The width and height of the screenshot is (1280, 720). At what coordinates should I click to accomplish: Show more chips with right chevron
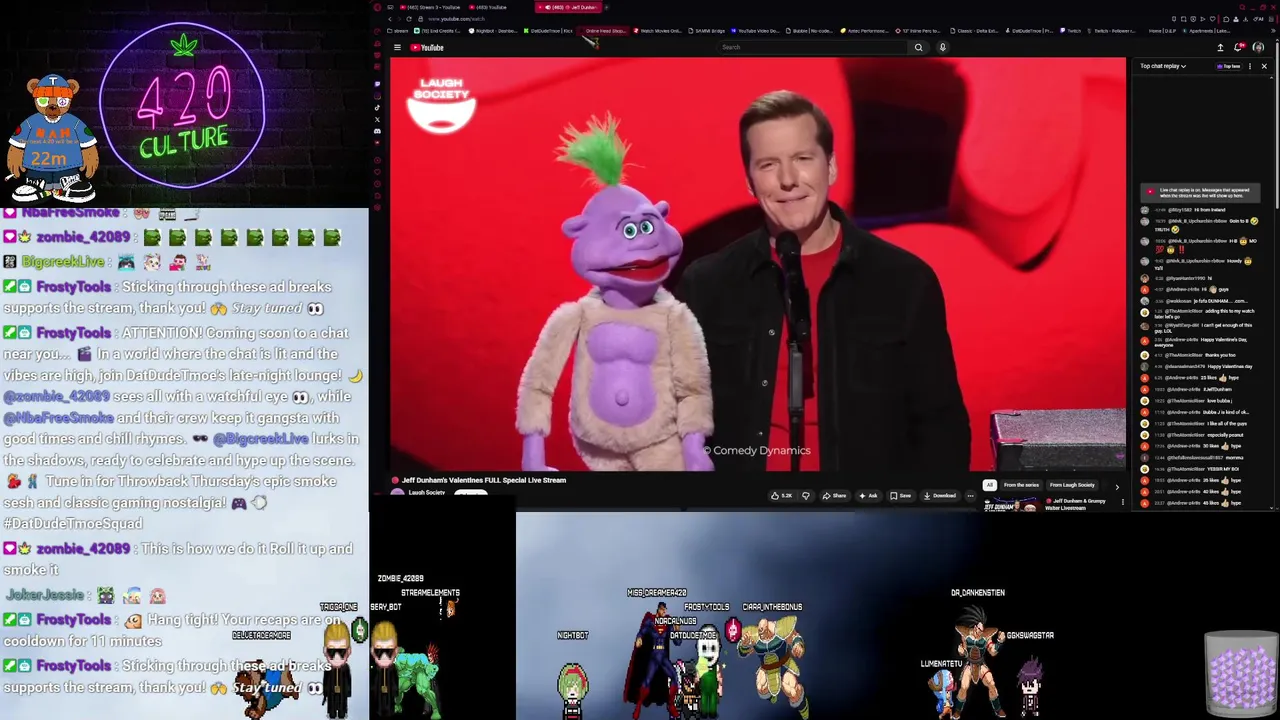1117,487
